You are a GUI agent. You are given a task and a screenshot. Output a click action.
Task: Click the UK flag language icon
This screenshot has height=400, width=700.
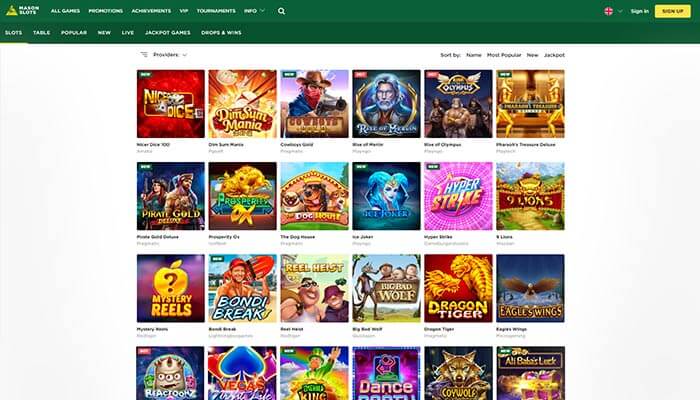click(608, 11)
